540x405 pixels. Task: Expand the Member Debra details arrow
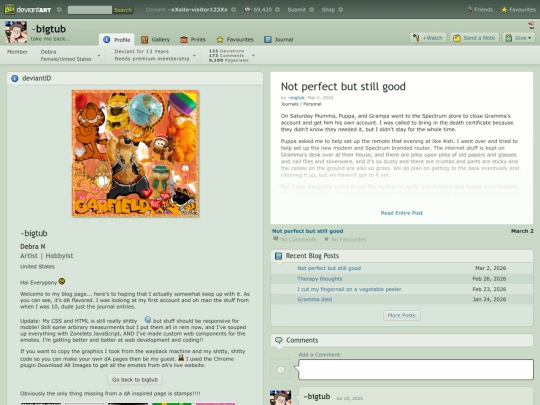coord(99,55)
